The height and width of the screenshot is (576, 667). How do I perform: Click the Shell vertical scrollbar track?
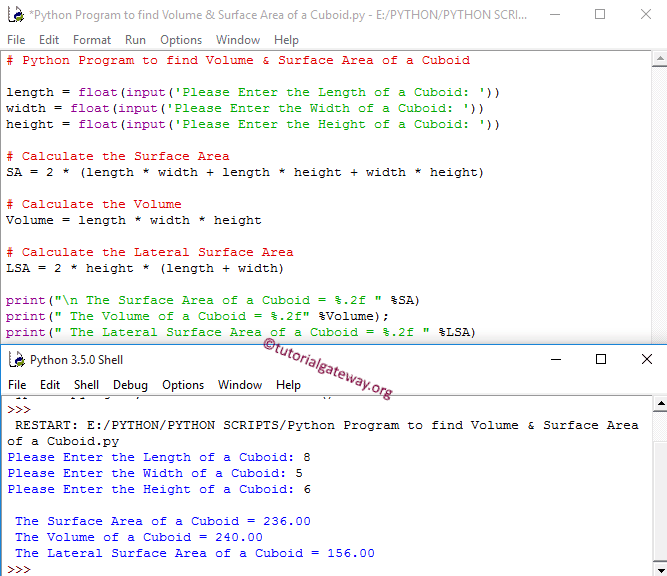660,487
